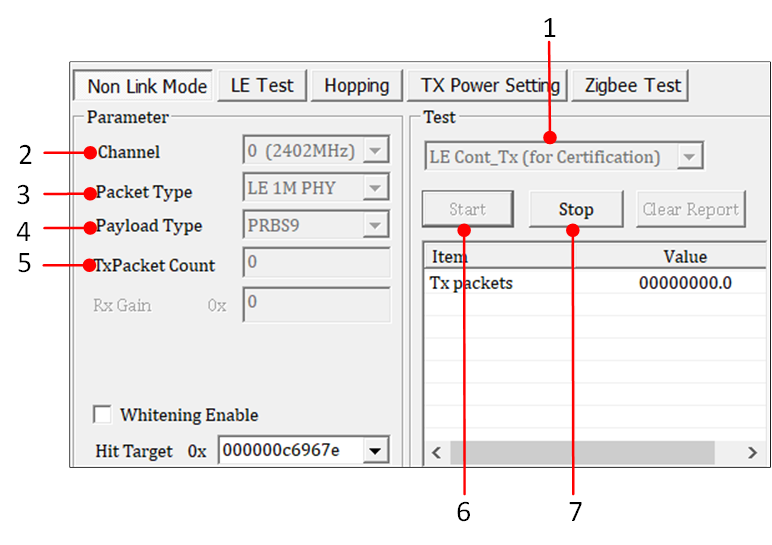
Task: Open the Packet Type dropdown
Action: click(x=376, y=188)
